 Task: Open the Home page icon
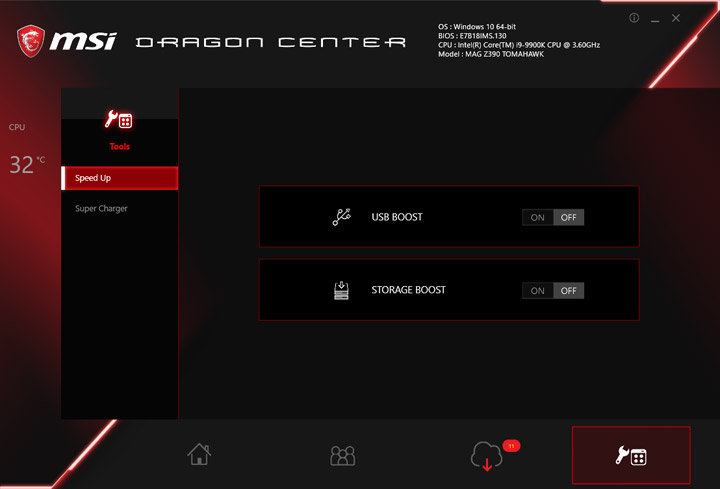199,454
